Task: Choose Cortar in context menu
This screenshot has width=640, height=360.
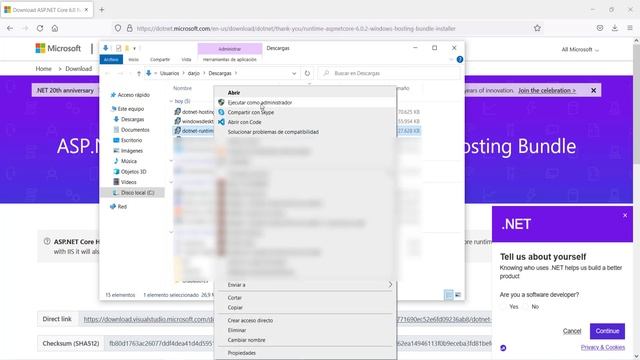Action: click(305, 298)
